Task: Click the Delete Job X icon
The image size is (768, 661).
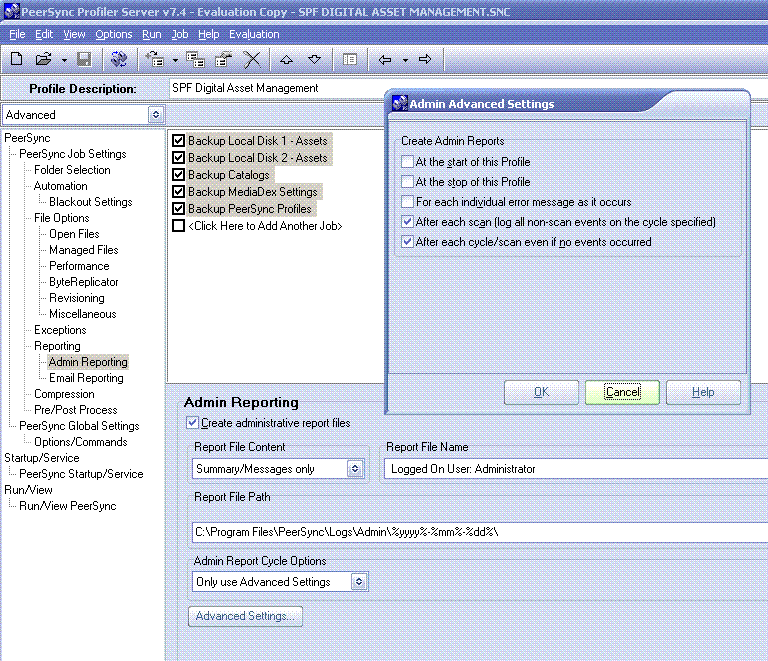Action: pos(252,59)
